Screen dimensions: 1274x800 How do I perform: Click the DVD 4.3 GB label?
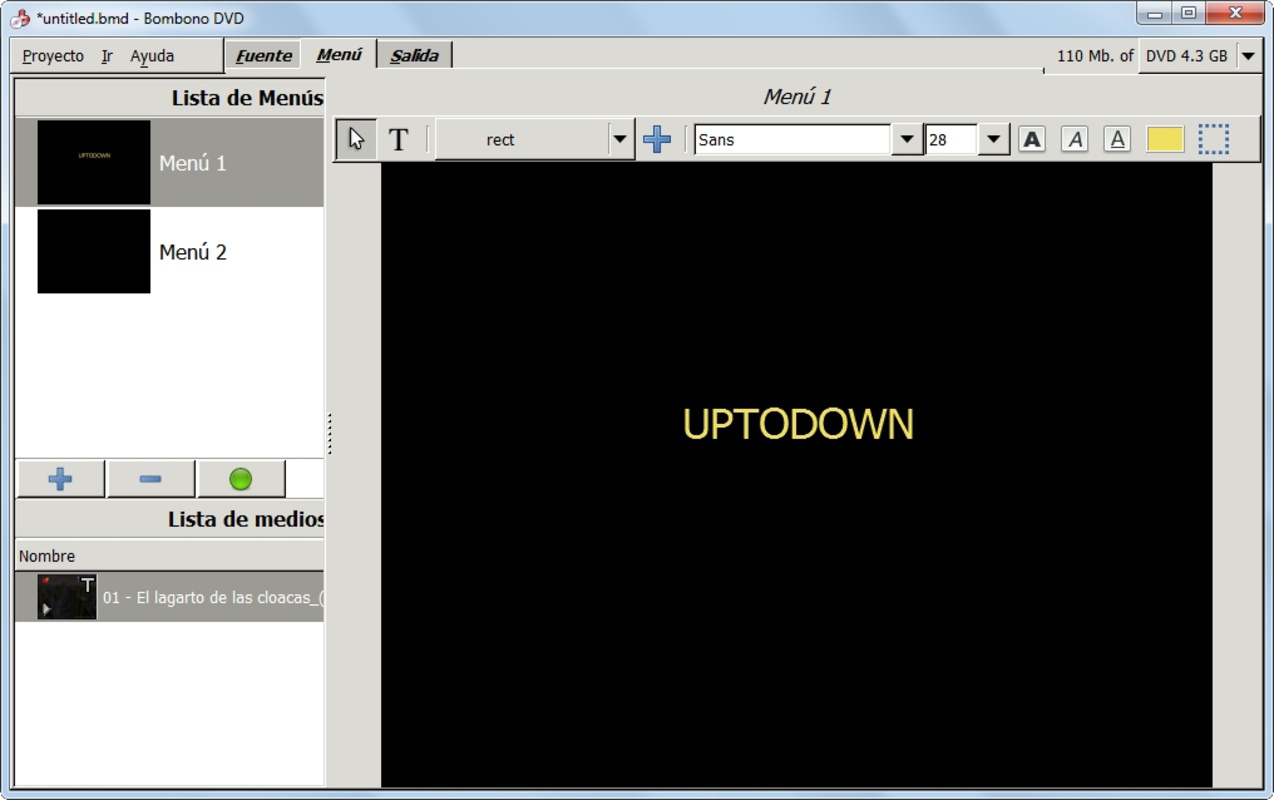coord(1186,56)
